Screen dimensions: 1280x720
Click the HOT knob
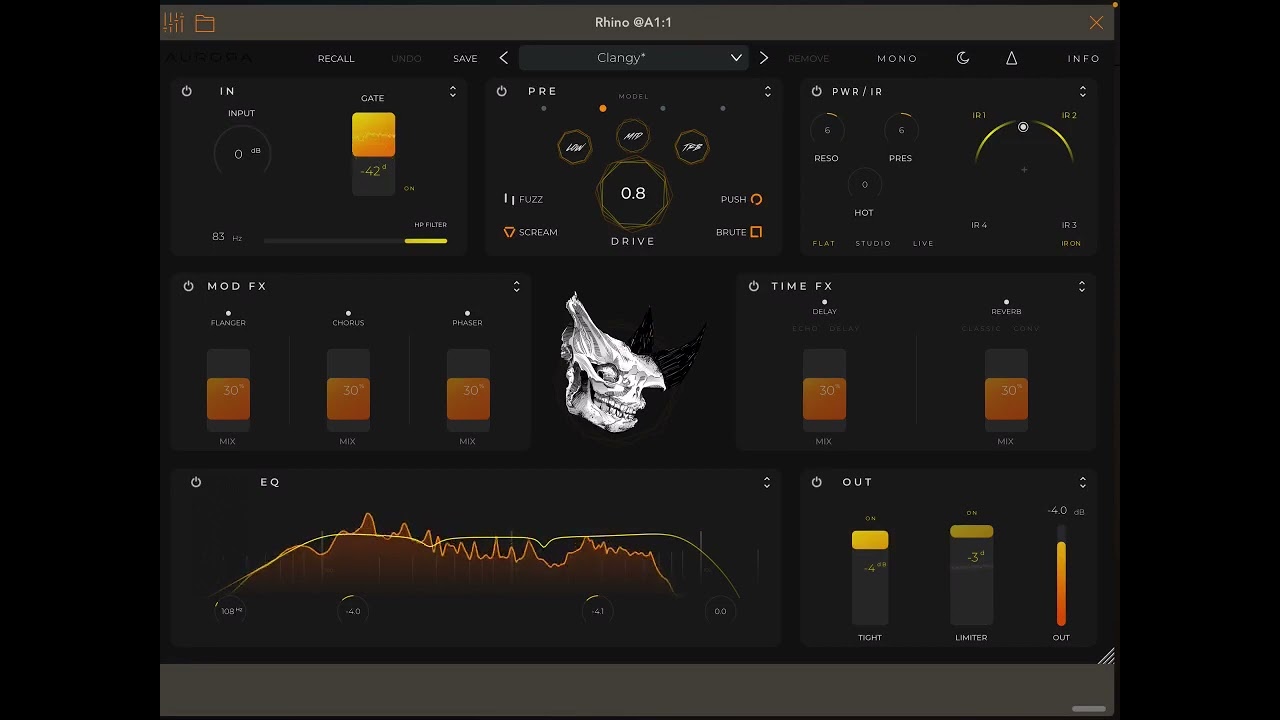[864, 184]
